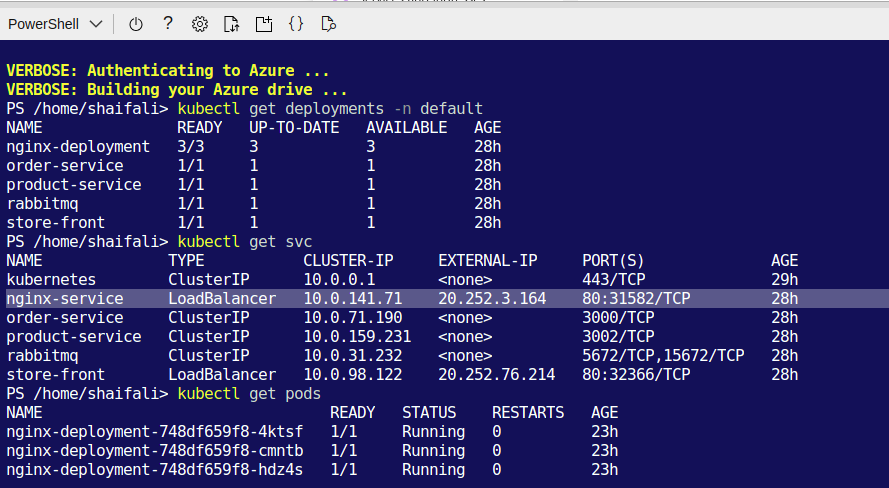Click the rabbitmq ClusterIP 10.0.31.232
The height and width of the screenshot is (488, 889).
(x=352, y=355)
